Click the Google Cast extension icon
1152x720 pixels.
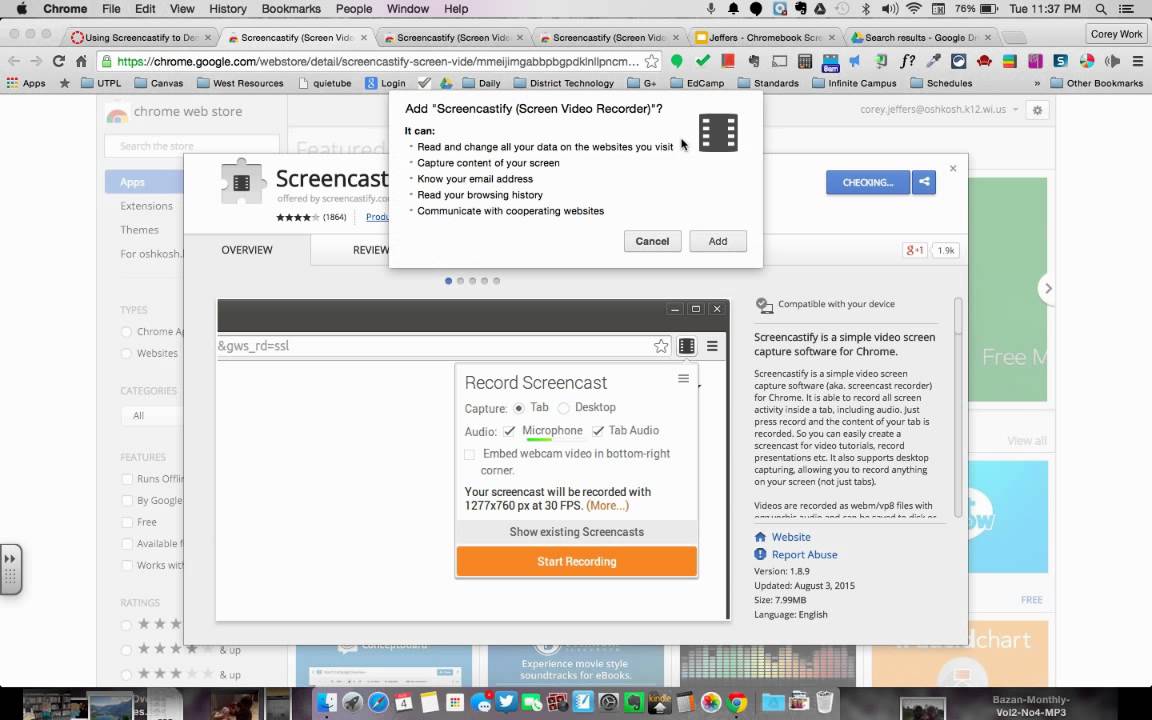[x=779, y=61]
